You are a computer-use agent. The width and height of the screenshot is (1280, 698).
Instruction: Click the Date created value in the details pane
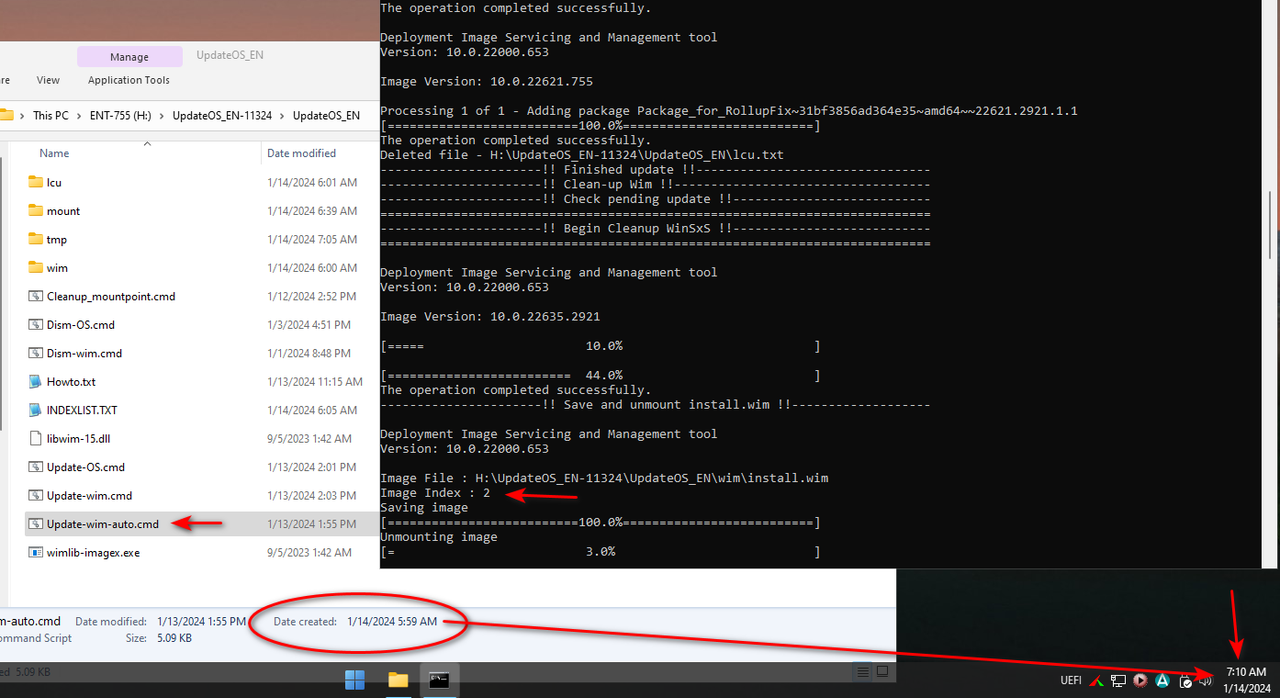(x=392, y=622)
